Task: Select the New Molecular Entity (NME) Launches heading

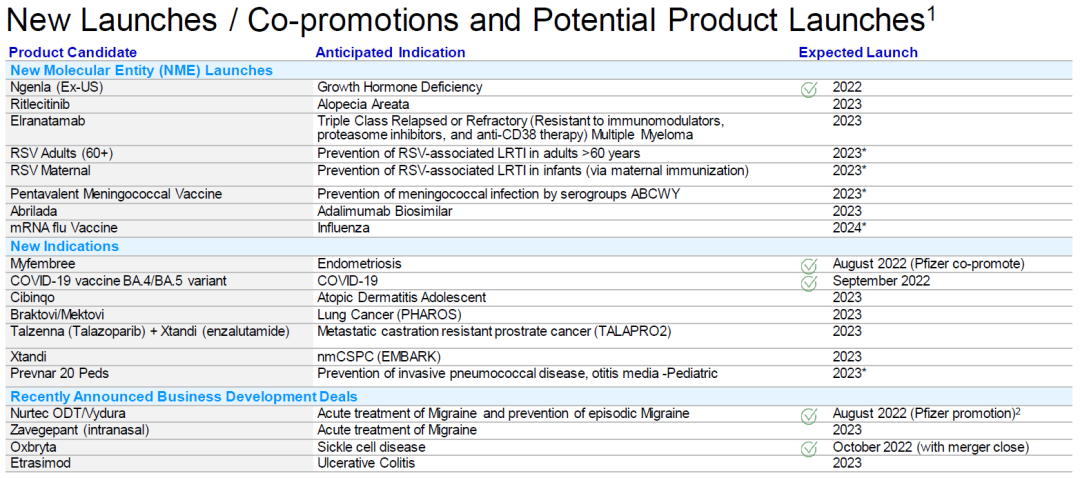Action: click(x=141, y=70)
